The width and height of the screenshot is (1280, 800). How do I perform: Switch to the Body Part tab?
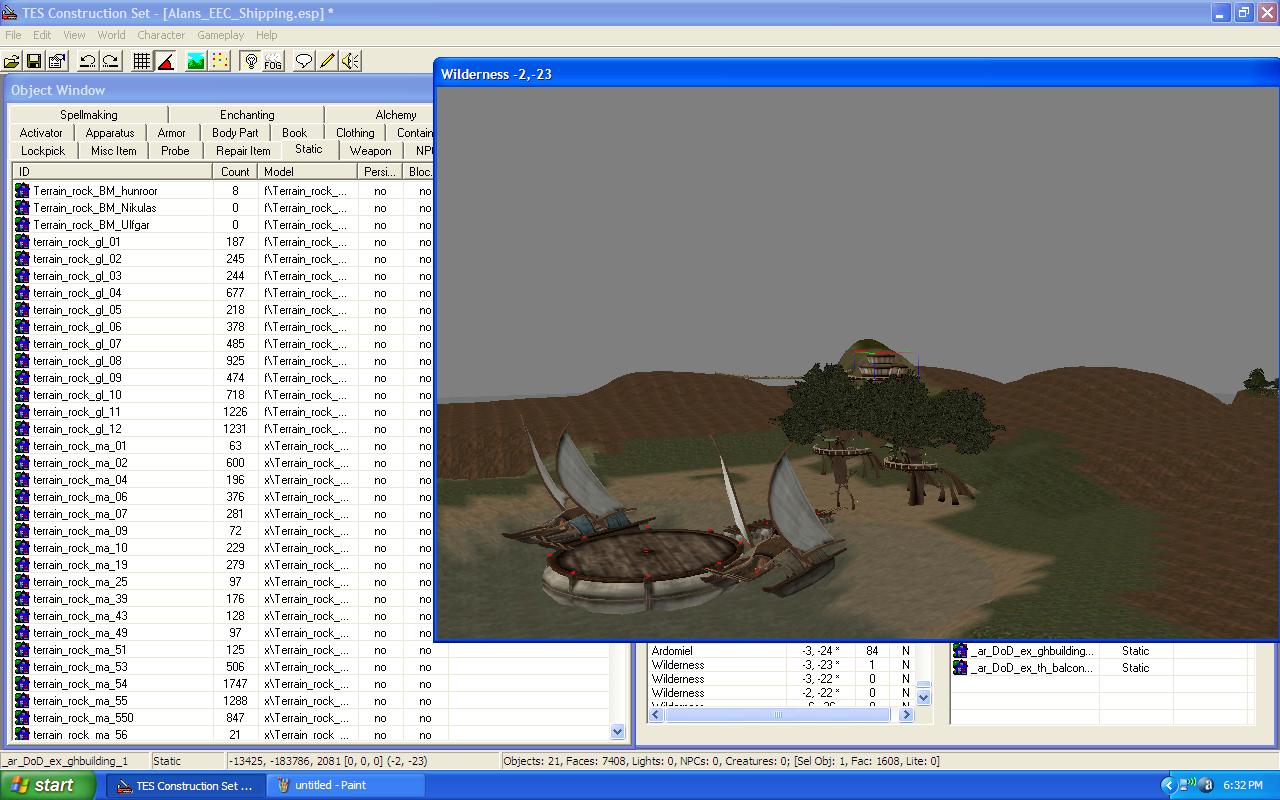235,133
